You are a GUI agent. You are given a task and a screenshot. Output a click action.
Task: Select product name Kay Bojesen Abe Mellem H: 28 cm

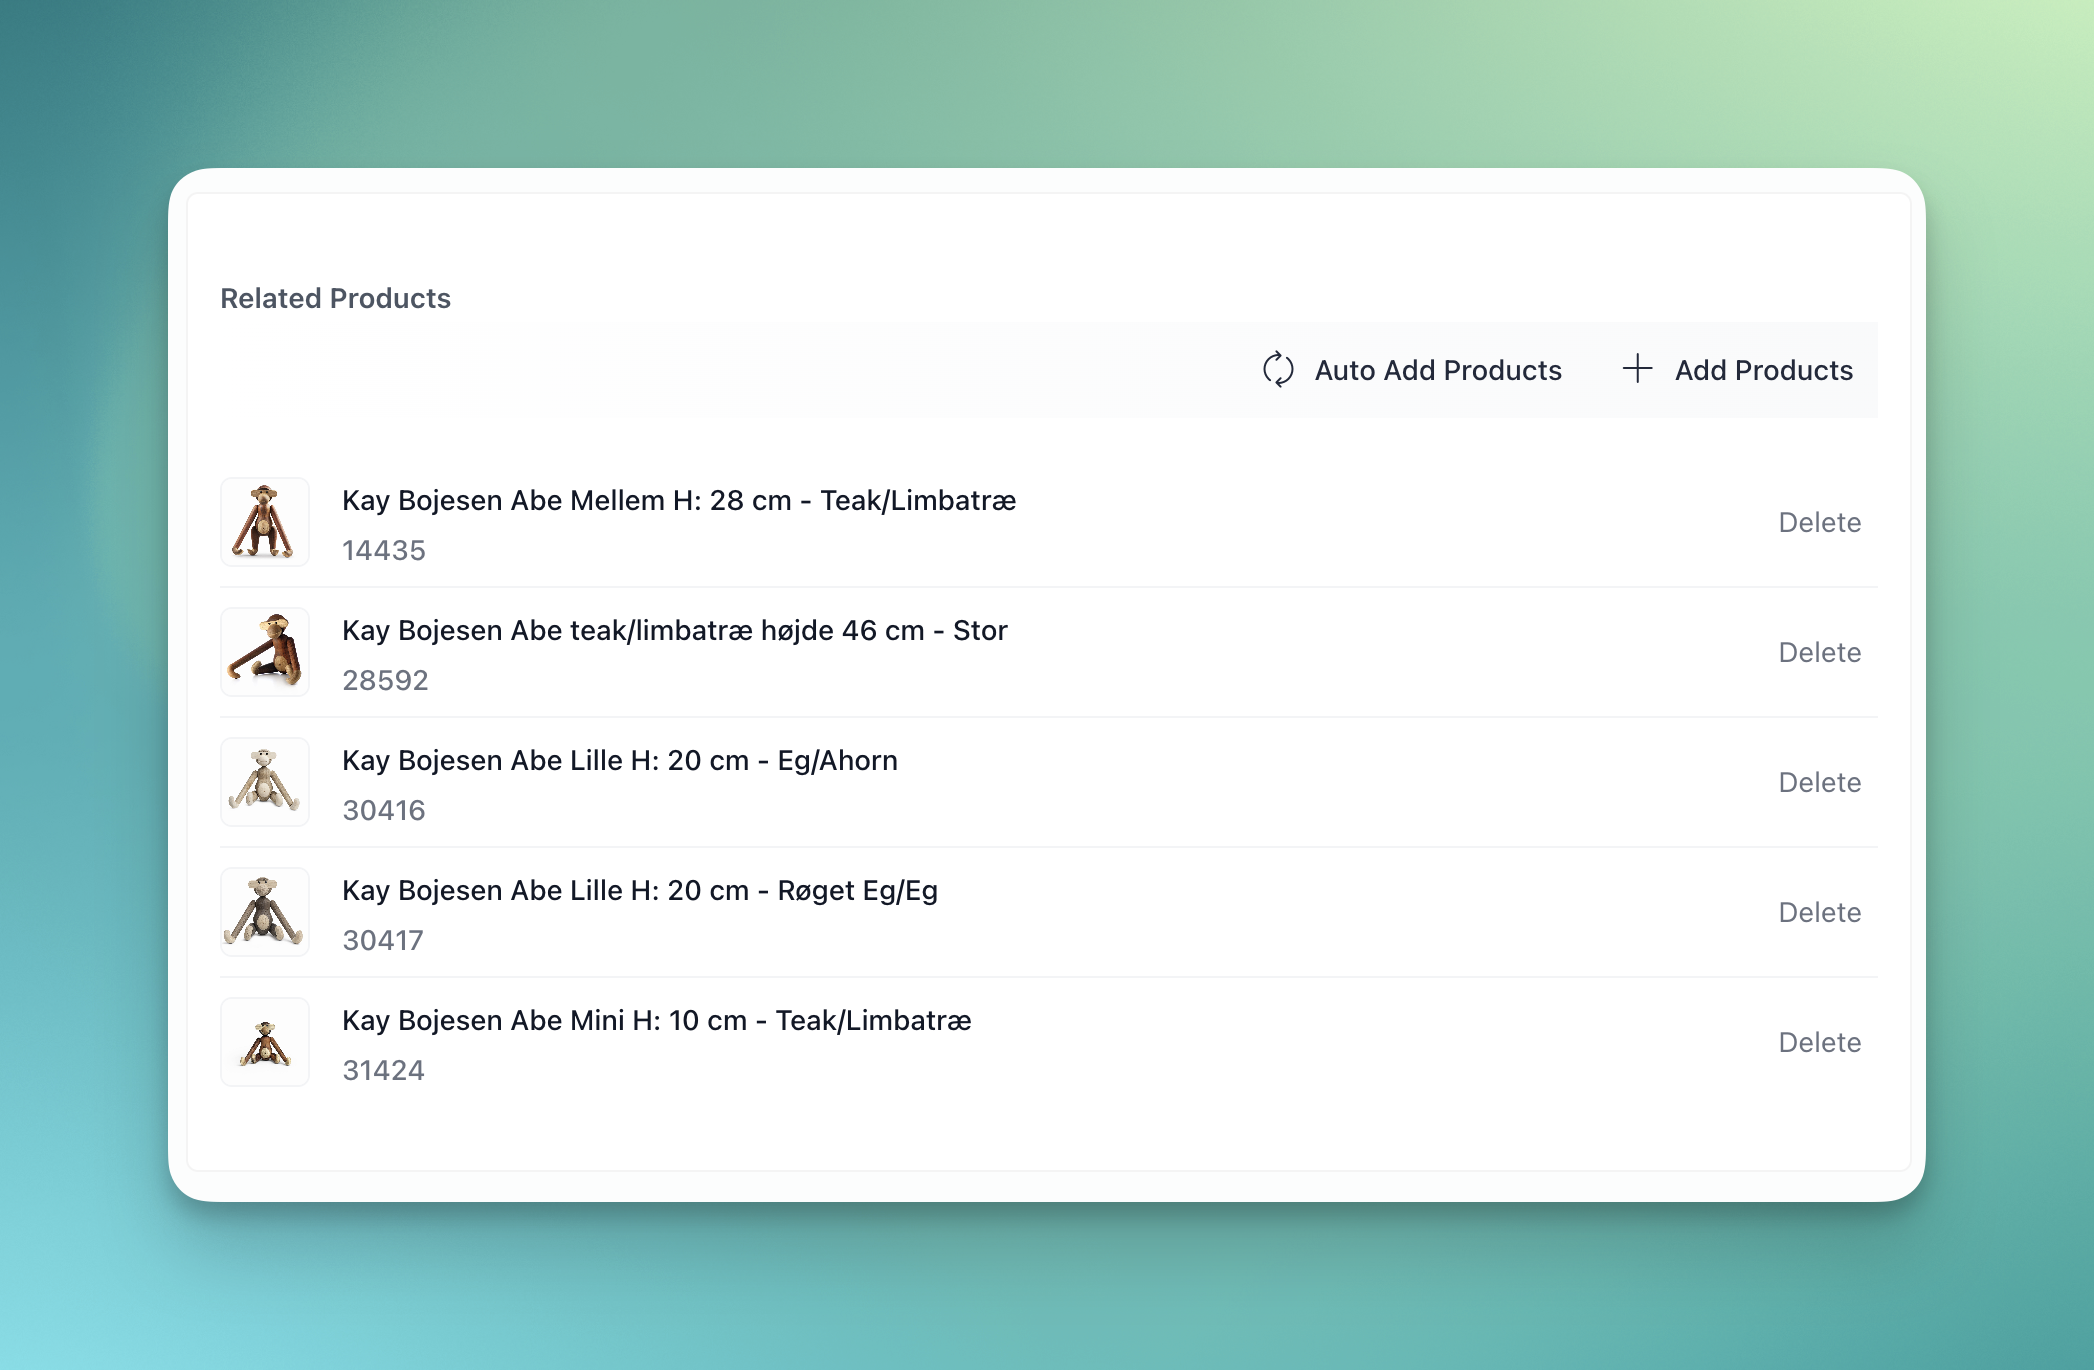point(679,500)
